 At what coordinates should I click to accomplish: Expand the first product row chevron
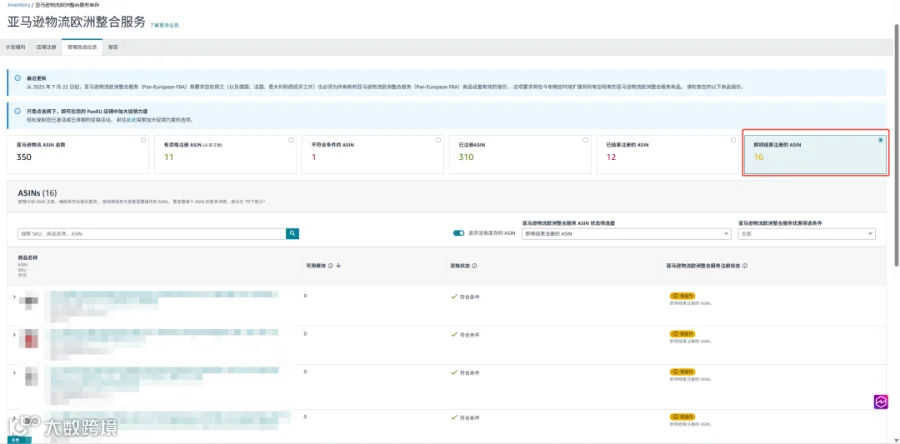(14, 297)
